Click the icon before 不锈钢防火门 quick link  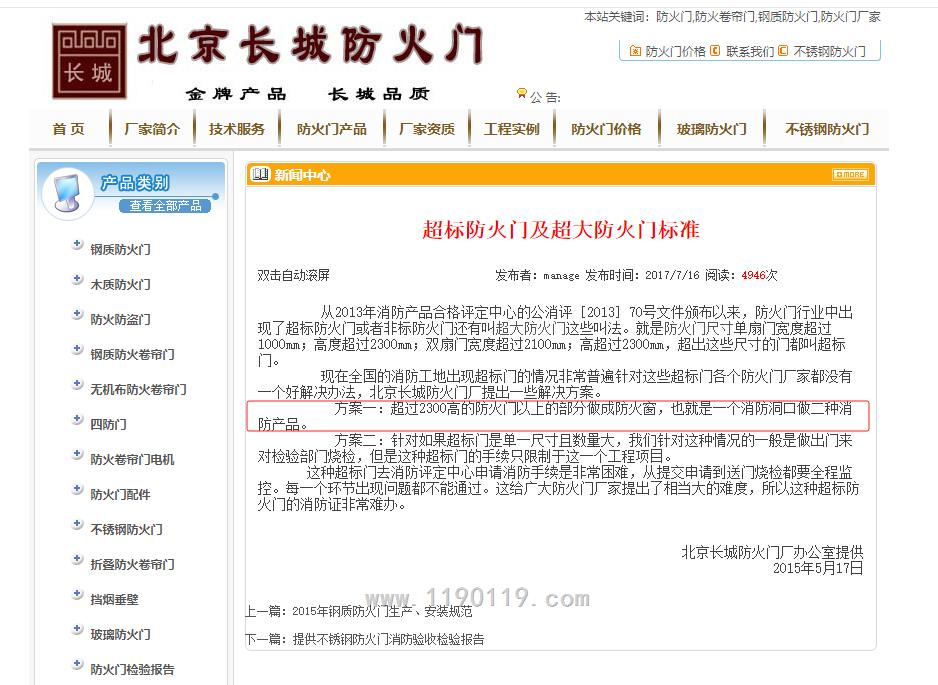(783, 51)
